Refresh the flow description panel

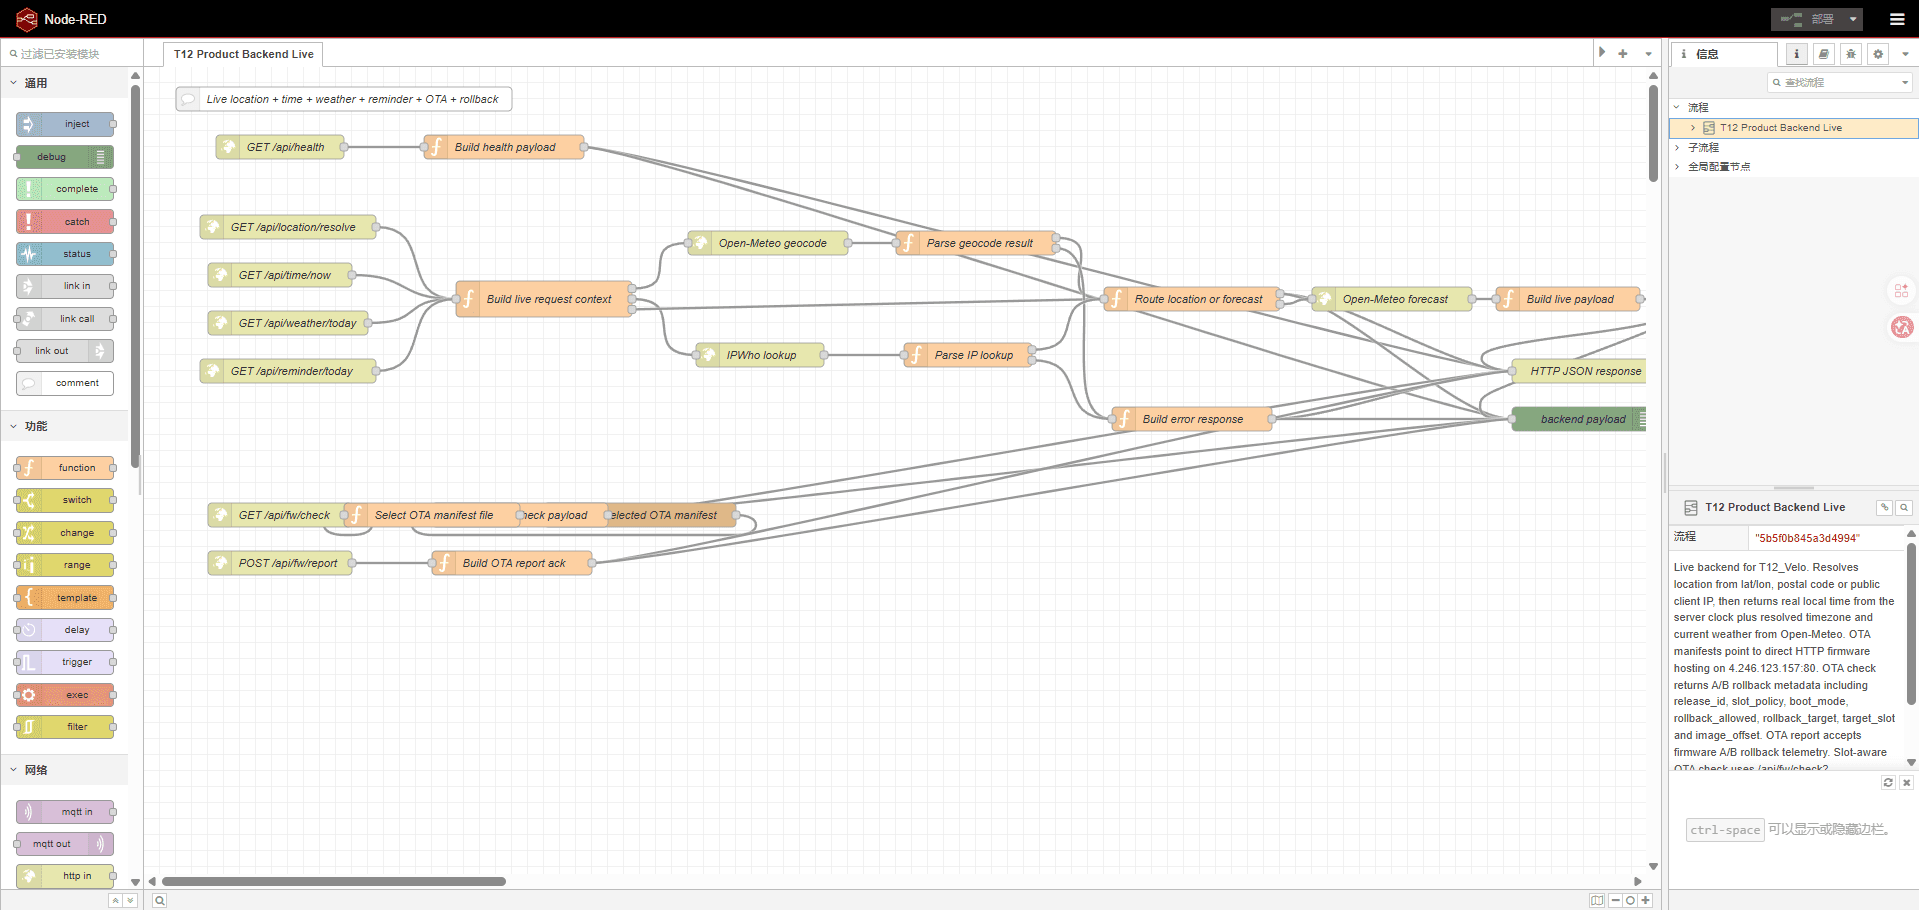pos(1888,783)
